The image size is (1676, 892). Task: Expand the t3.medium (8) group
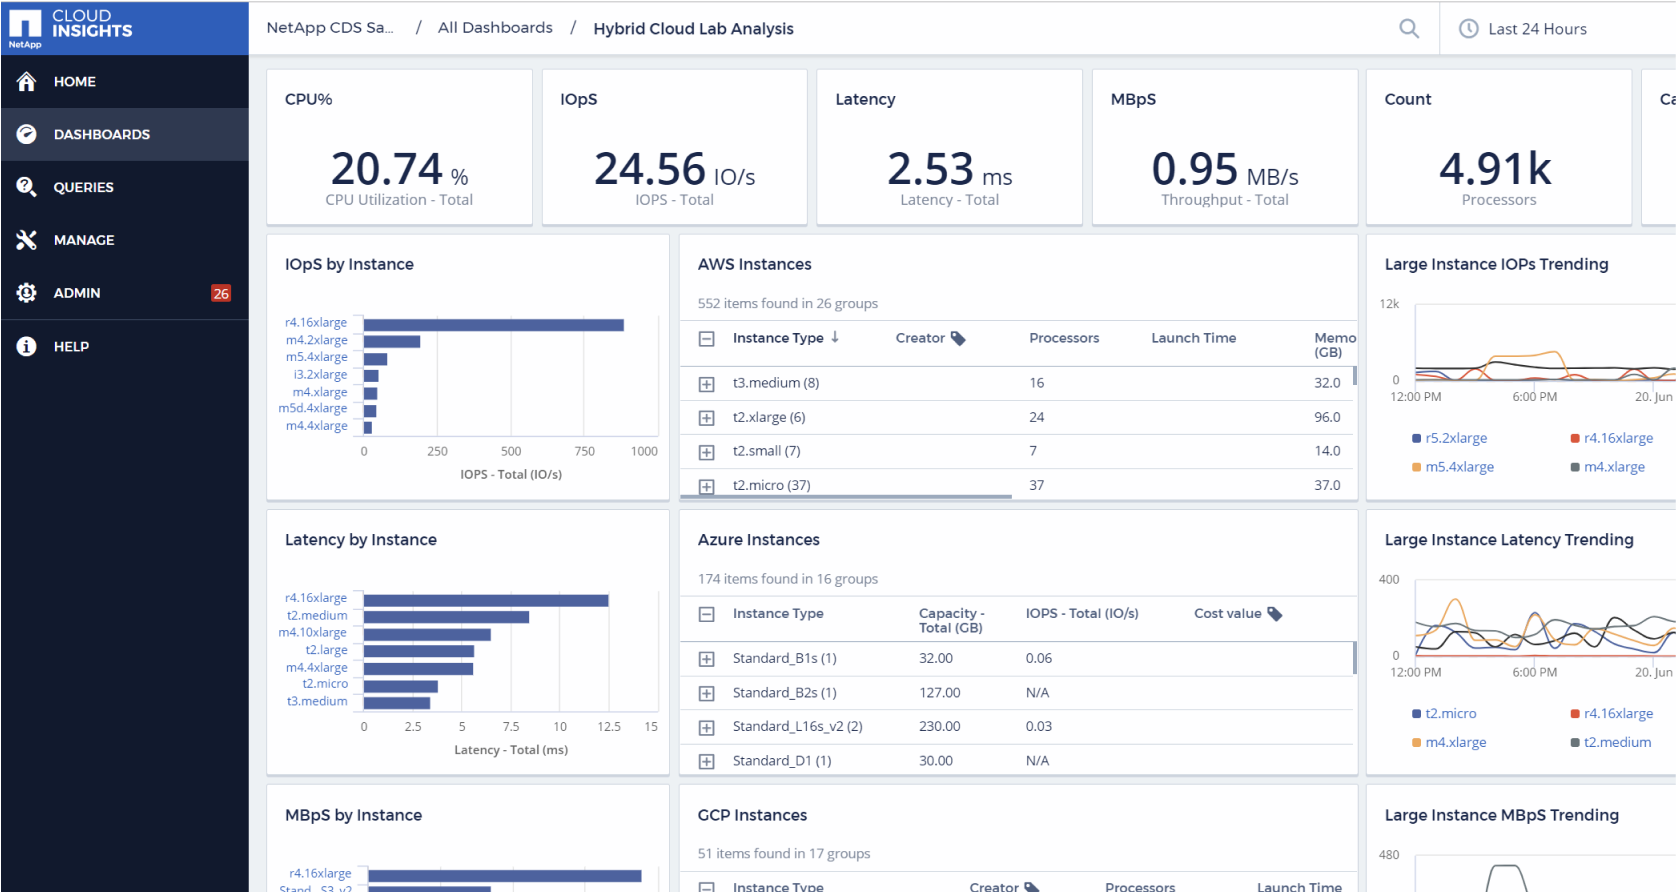coord(707,384)
